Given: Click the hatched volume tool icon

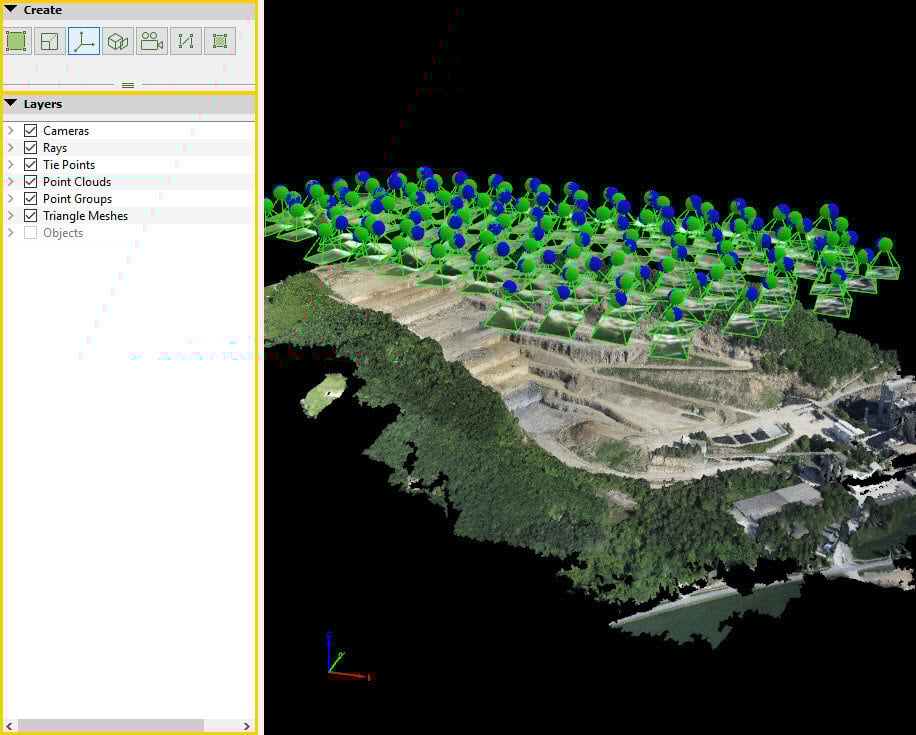Looking at the screenshot, I should (x=220, y=41).
